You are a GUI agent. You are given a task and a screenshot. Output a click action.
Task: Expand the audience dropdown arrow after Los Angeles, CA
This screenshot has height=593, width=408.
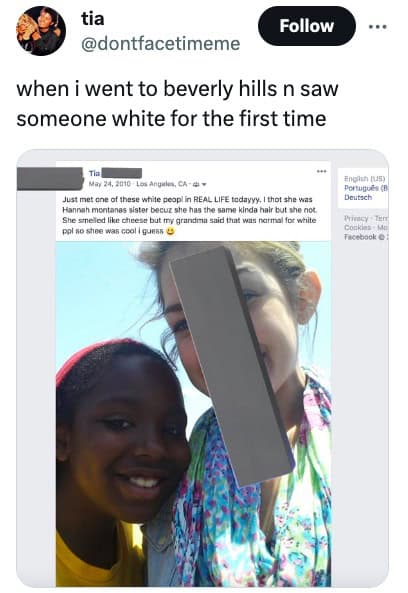coord(204,185)
